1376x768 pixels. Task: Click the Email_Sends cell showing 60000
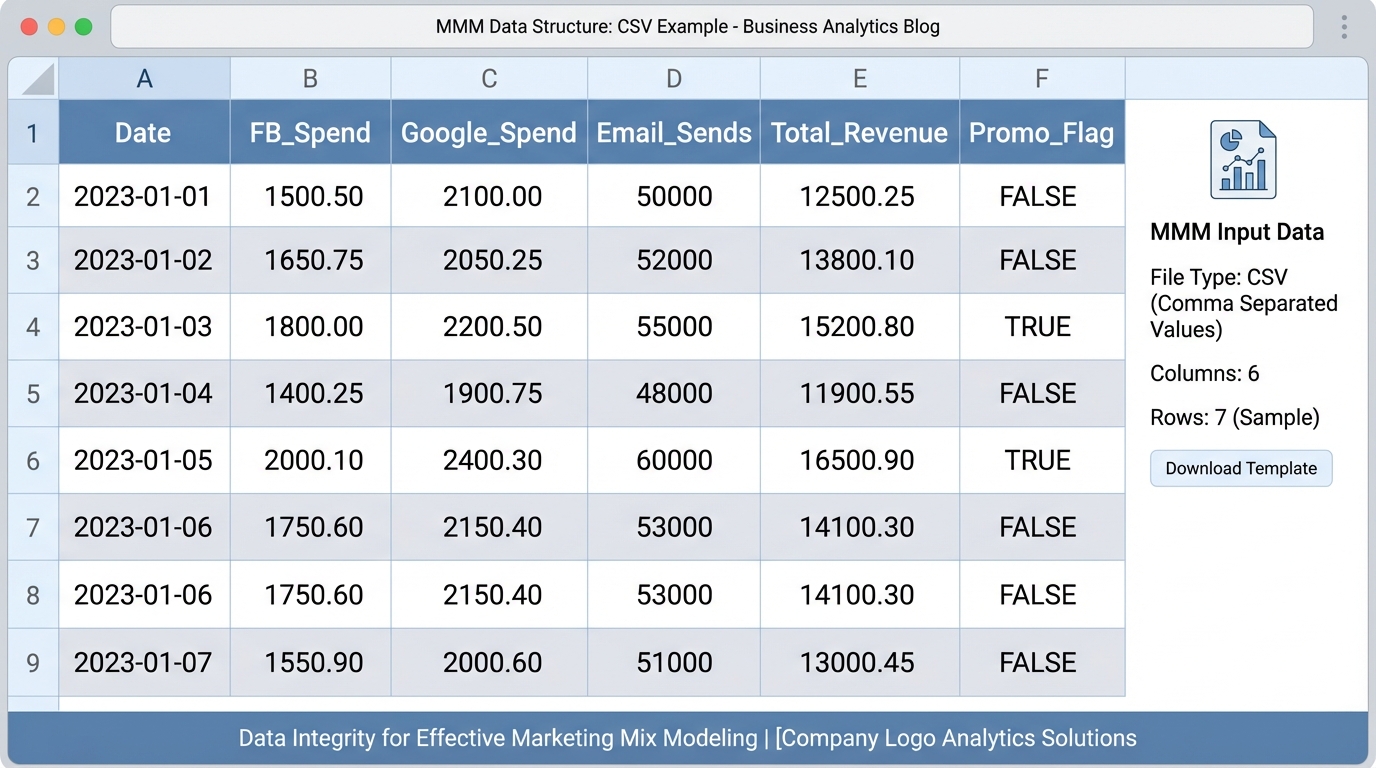674,460
